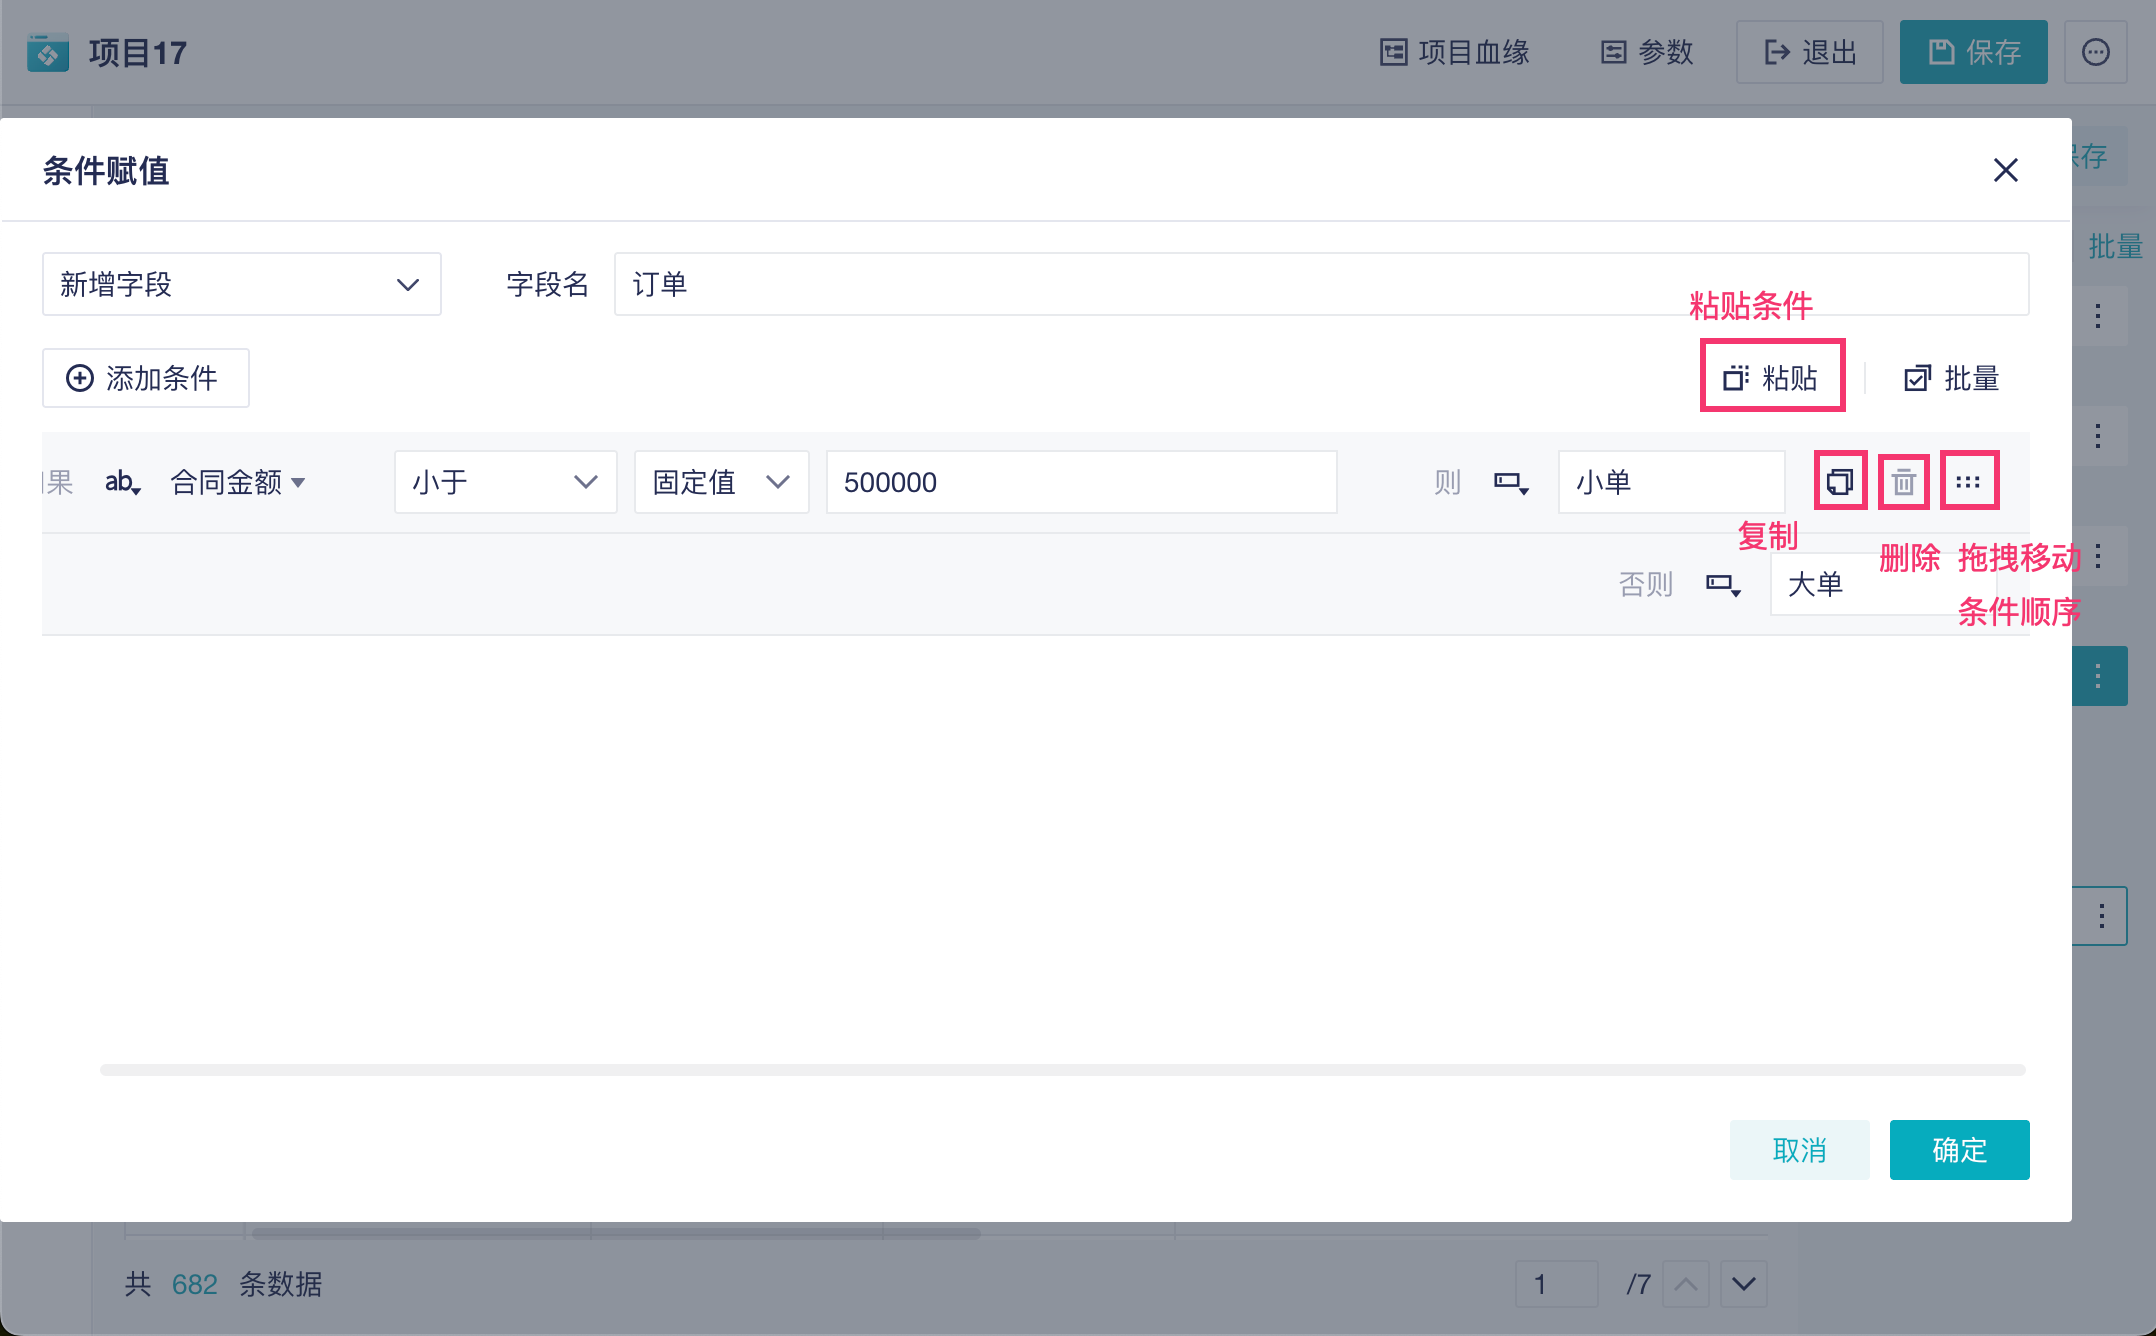Click 确定 to confirm dialog

click(1959, 1150)
